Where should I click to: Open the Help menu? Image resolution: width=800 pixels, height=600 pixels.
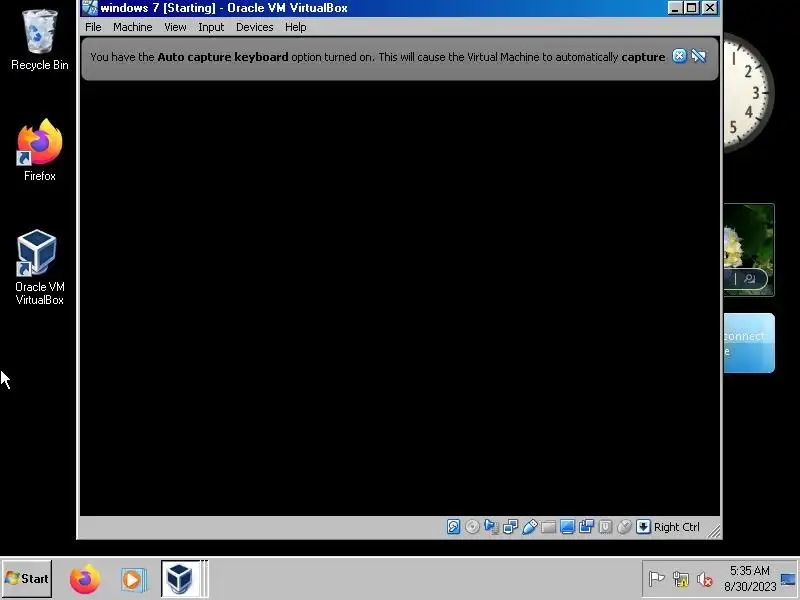tap(295, 27)
